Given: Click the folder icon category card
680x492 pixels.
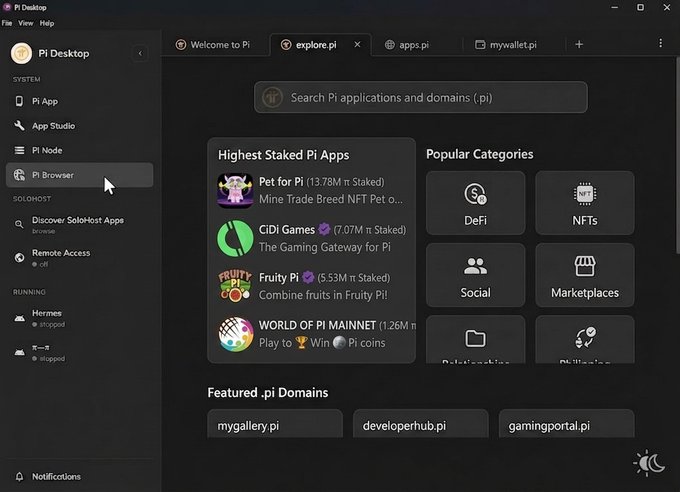Looking at the screenshot, I should click(x=476, y=339).
